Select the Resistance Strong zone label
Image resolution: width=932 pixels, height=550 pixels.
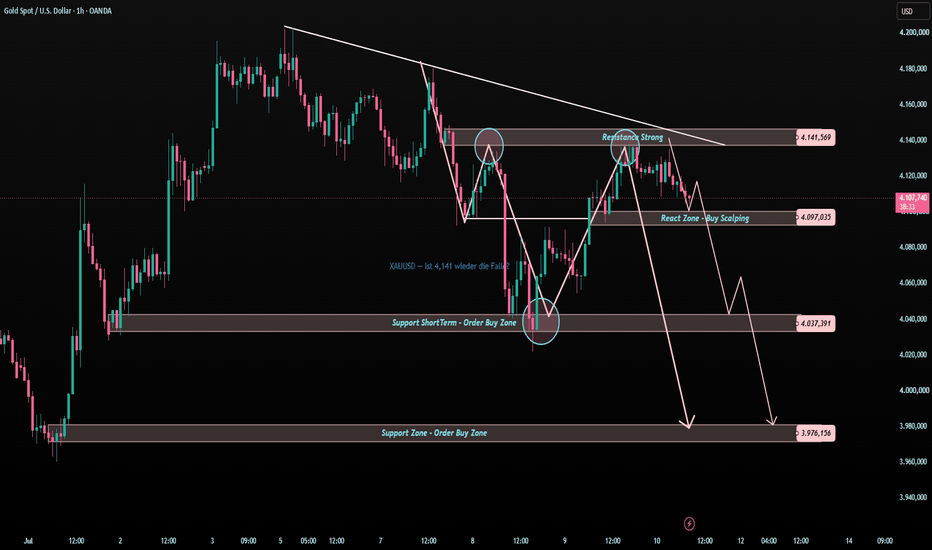point(632,137)
